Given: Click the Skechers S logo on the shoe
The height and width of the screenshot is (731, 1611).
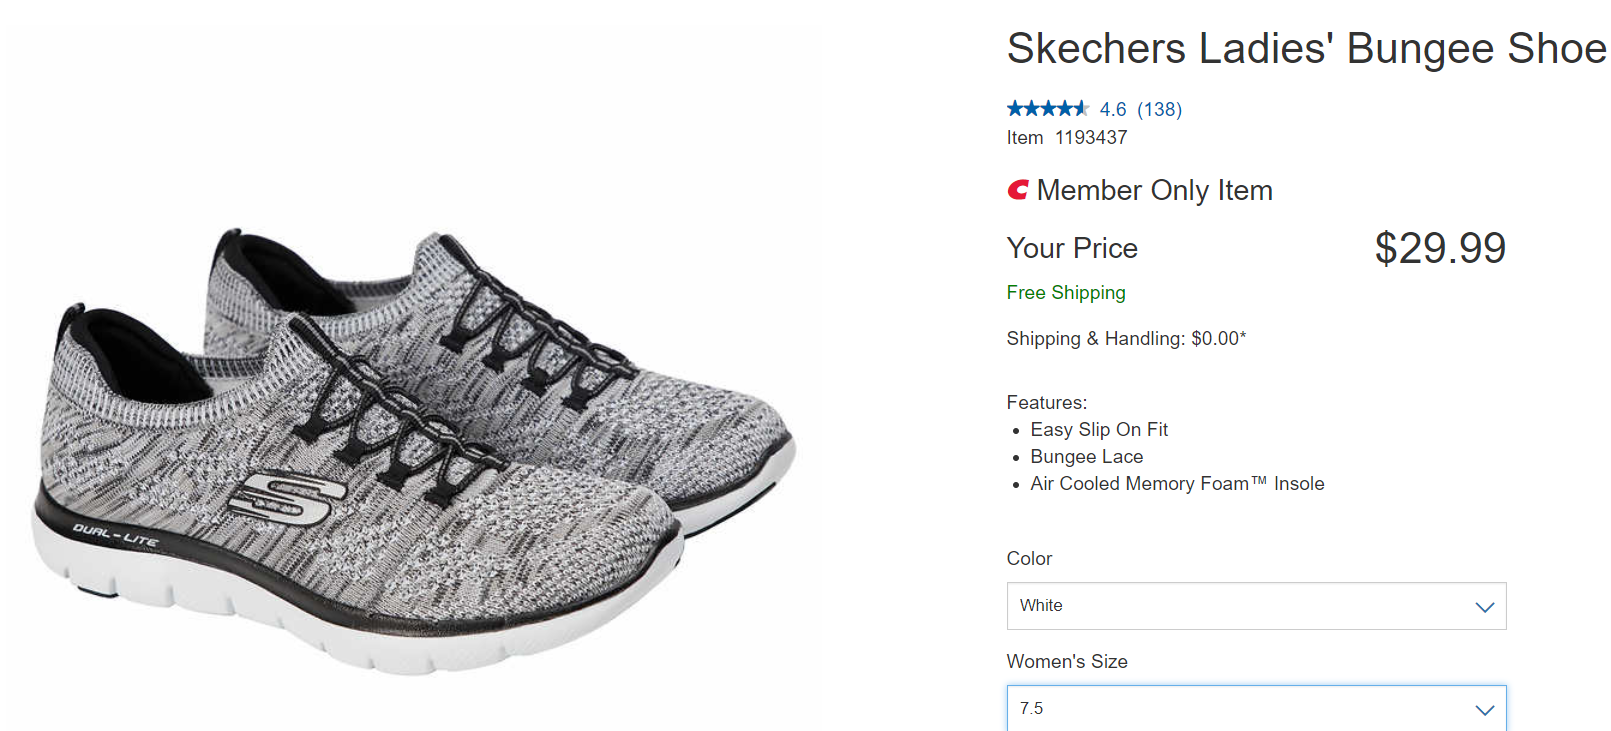Looking at the screenshot, I should pos(286,496).
